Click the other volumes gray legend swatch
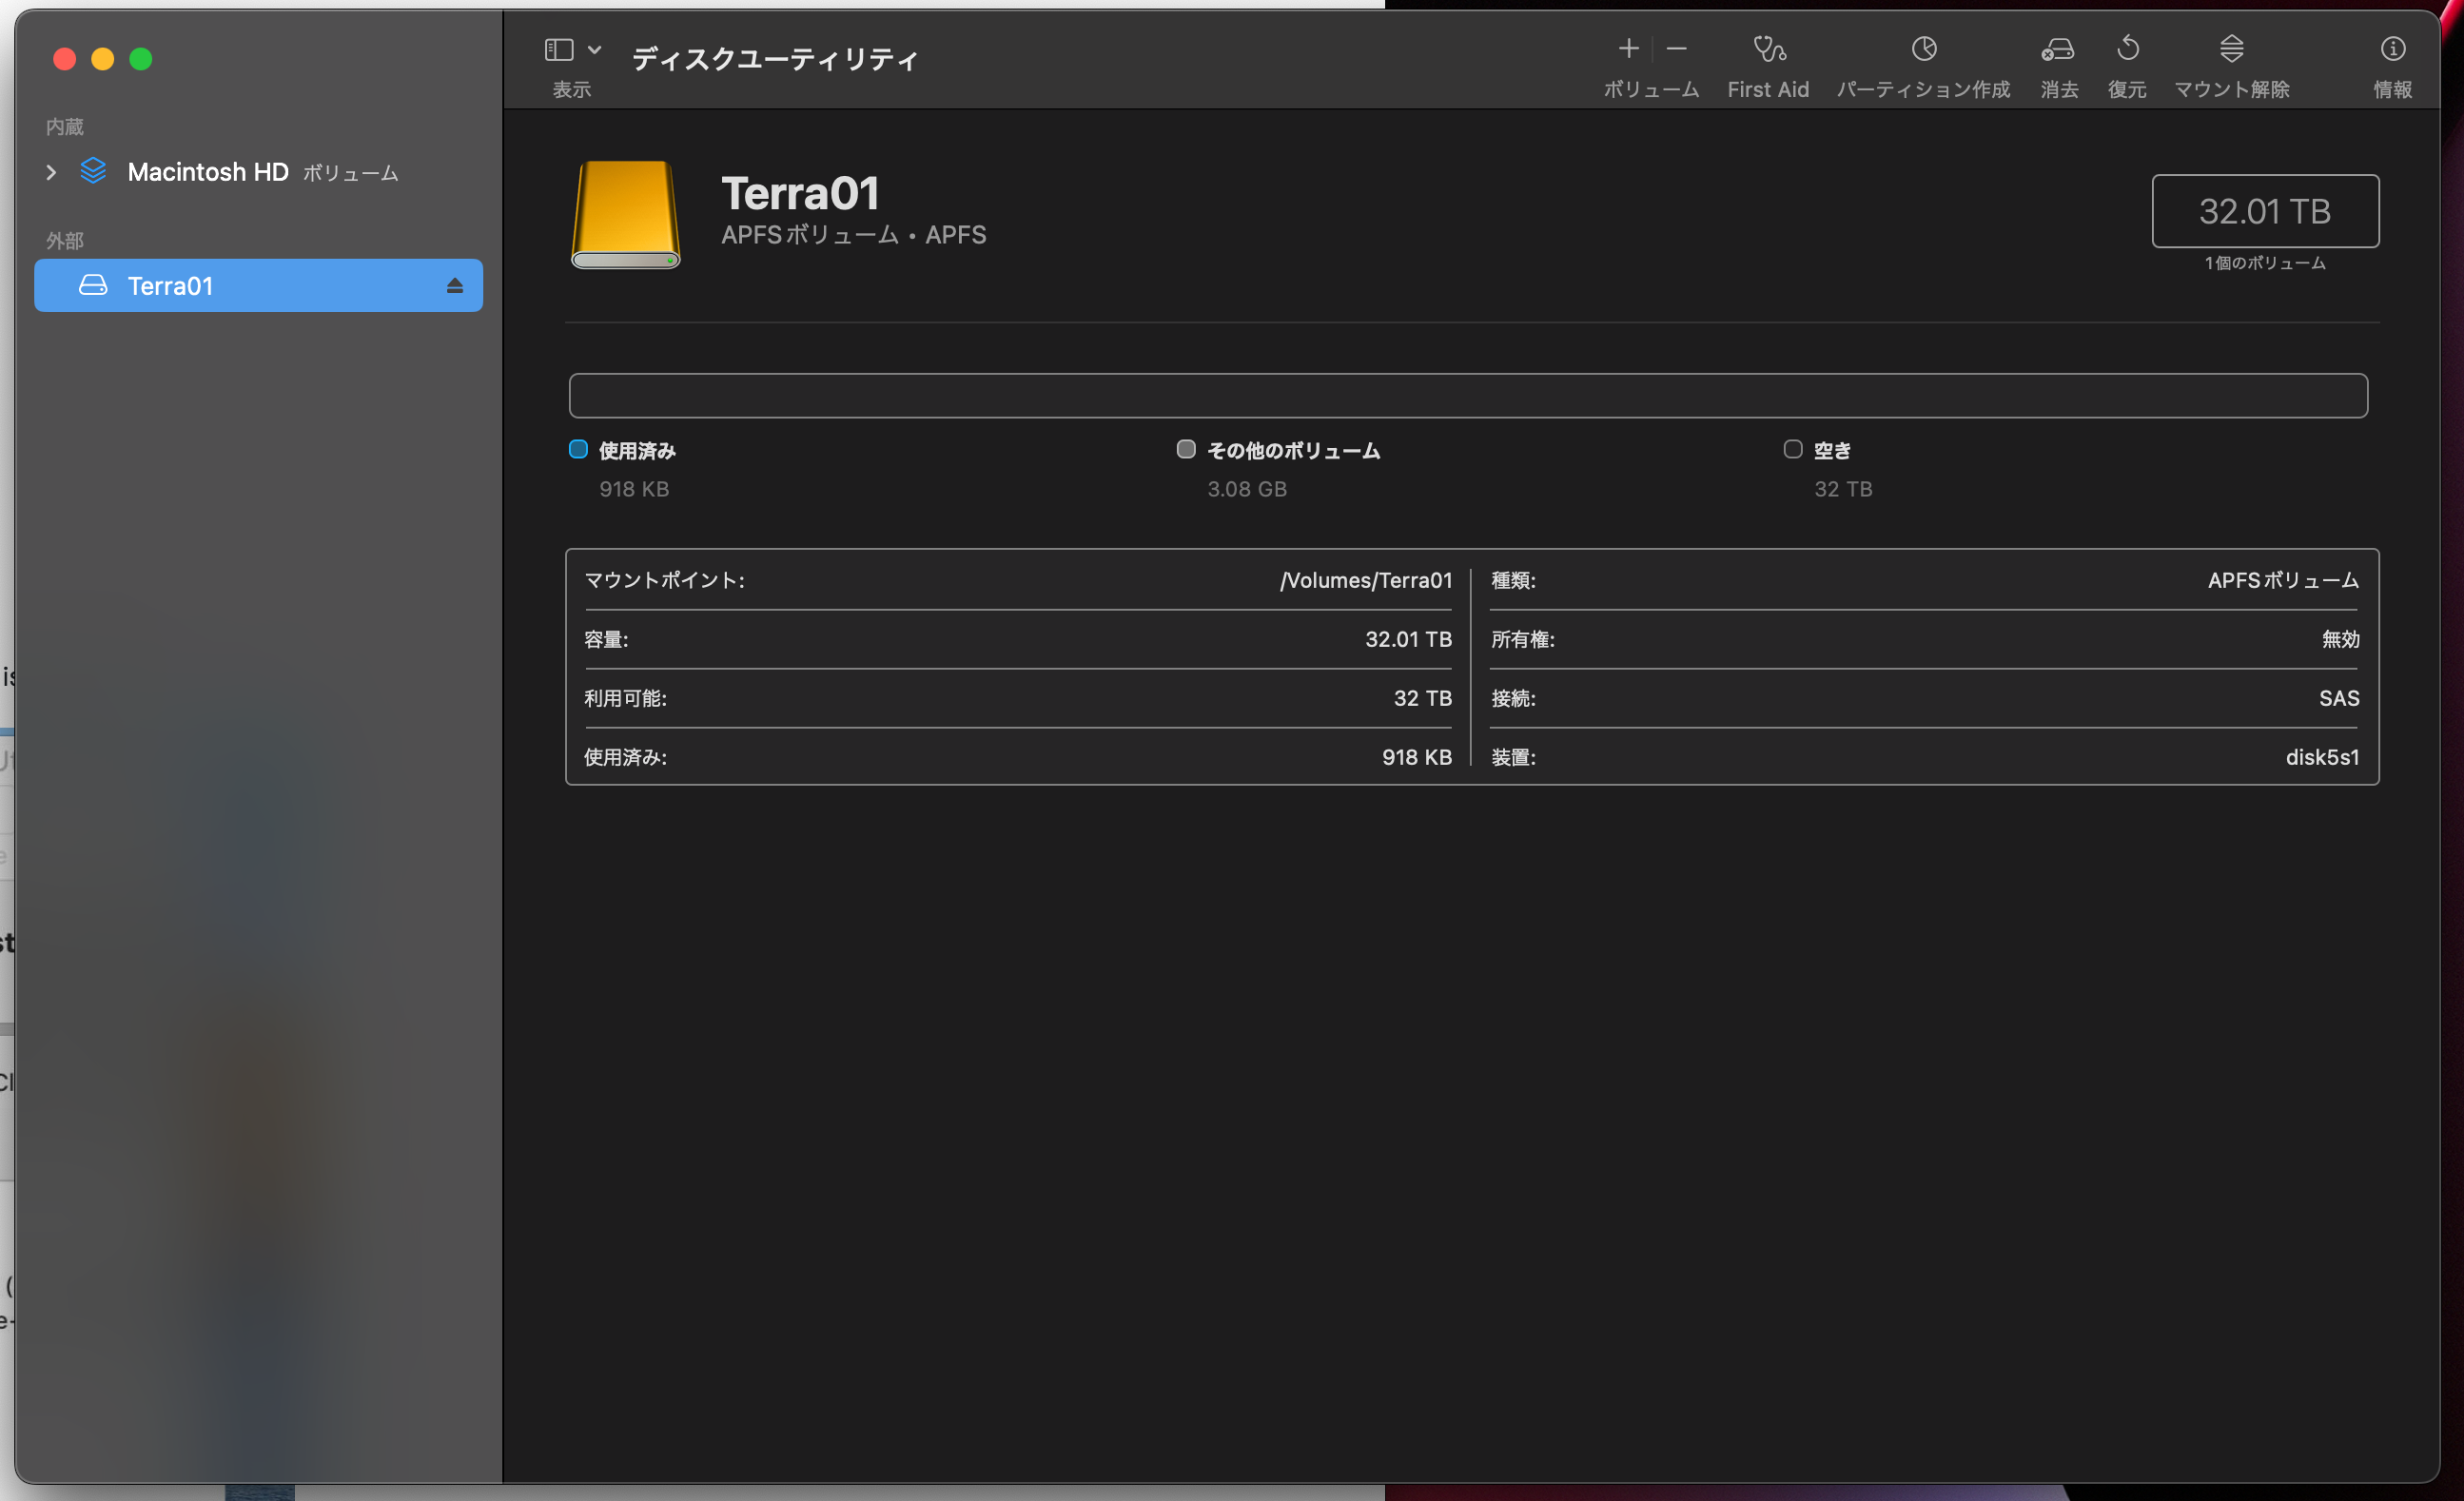This screenshot has width=2464, height=1501. (x=1186, y=449)
